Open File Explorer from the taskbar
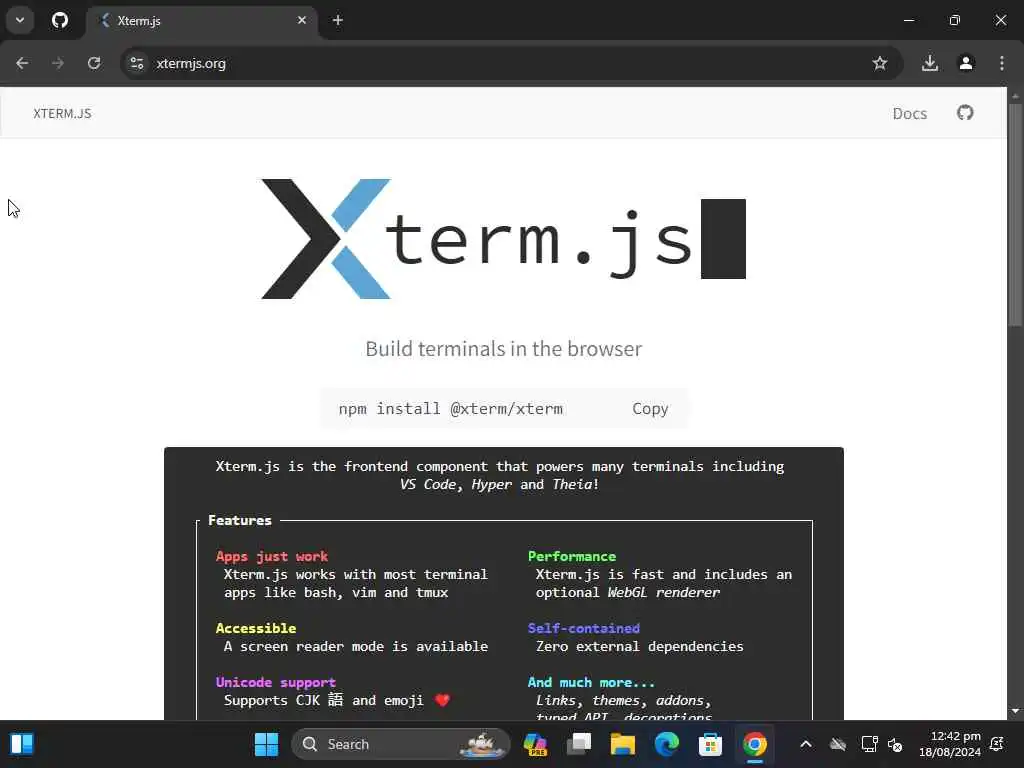The width and height of the screenshot is (1024, 768). [622, 744]
